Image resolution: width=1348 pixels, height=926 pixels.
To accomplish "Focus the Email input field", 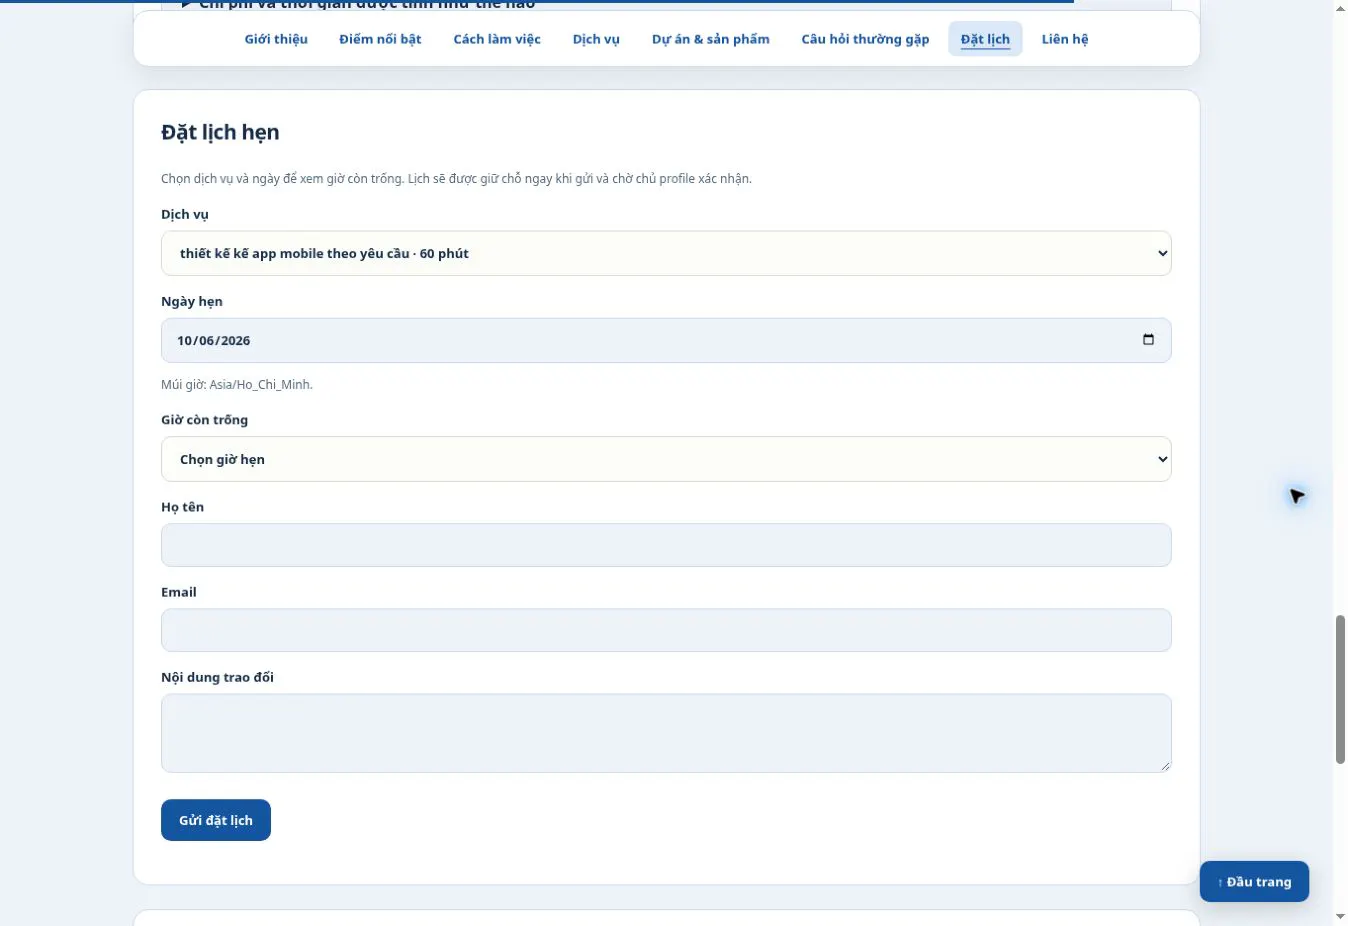I will coord(666,630).
